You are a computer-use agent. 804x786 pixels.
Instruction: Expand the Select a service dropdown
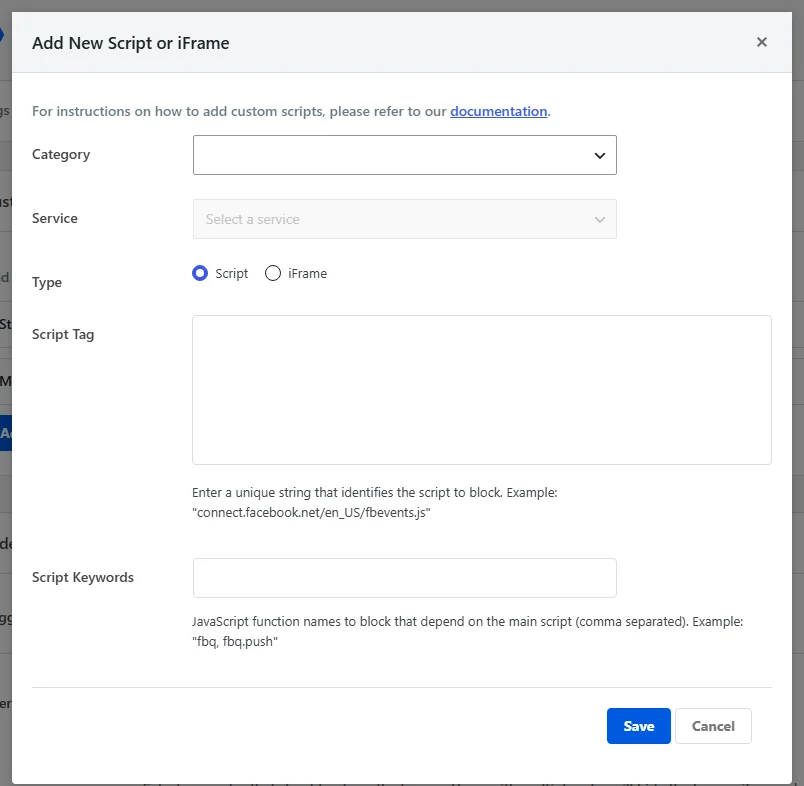tap(405, 219)
